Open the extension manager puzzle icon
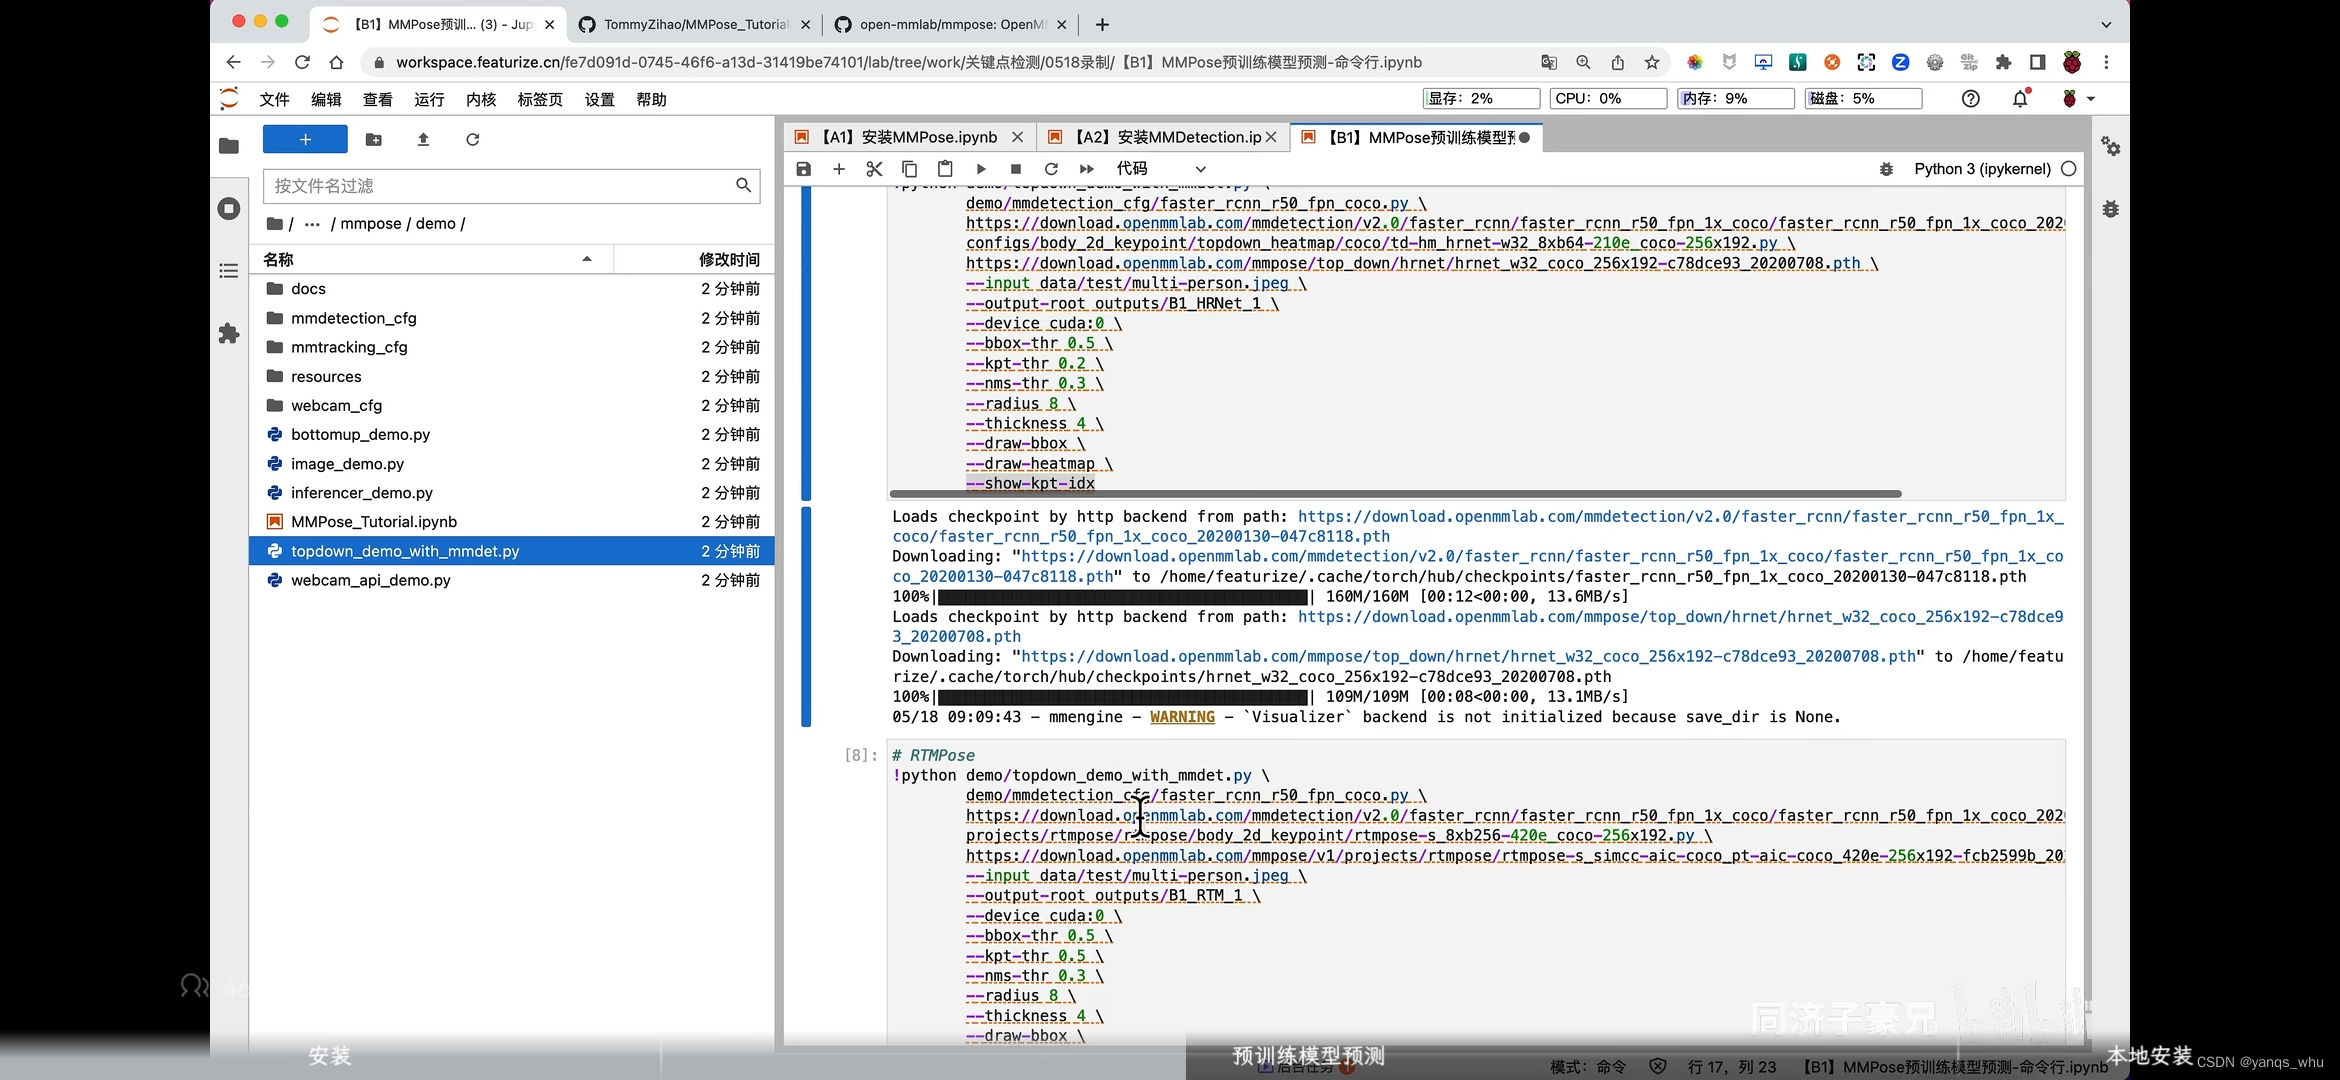Screen dimensions: 2340x1080 pos(229,333)
